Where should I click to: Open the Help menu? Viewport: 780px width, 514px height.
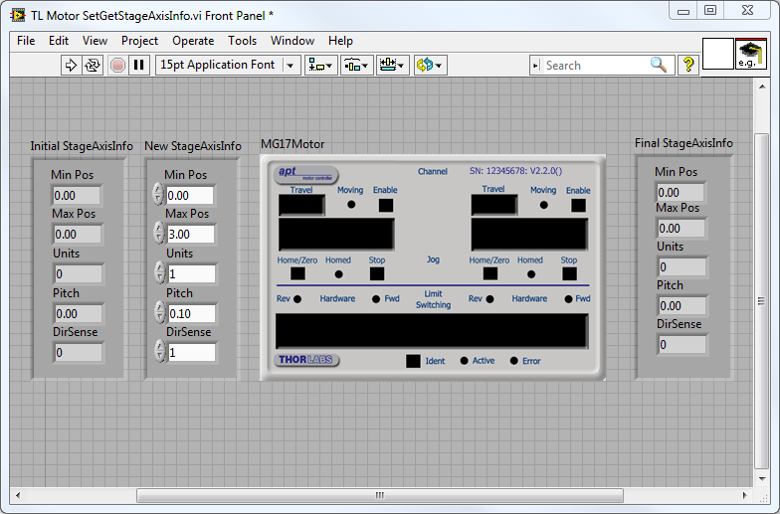[x=340, y=41]
